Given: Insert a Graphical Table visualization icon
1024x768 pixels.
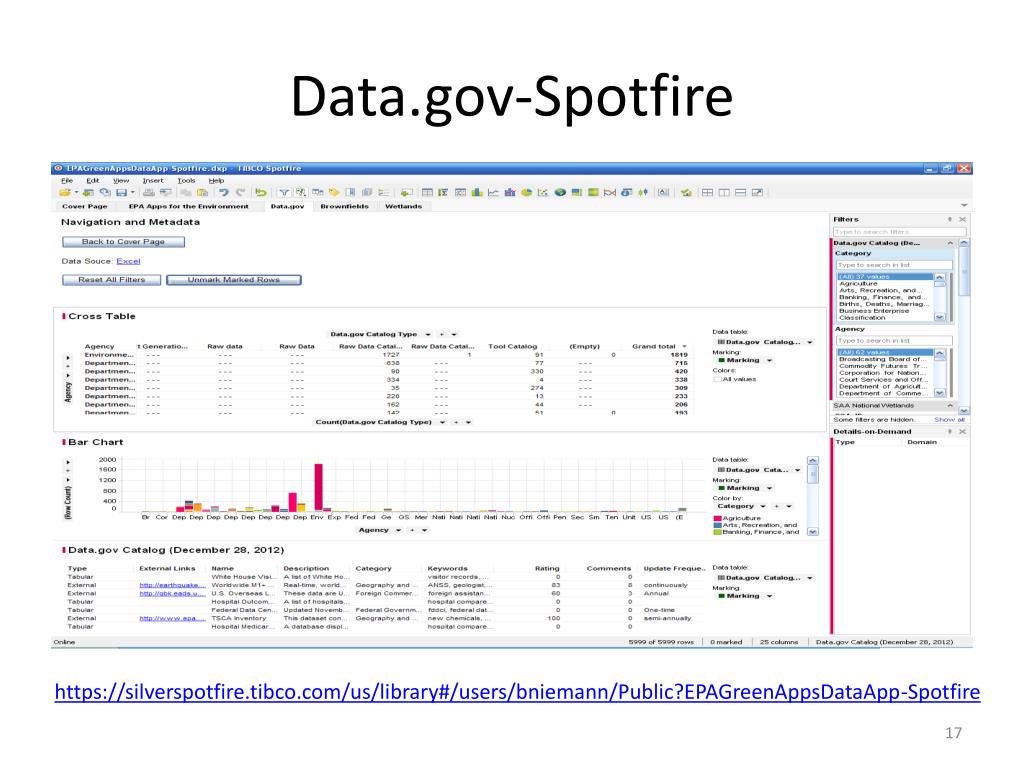Looking at the screenshot, I should point(460,193).
